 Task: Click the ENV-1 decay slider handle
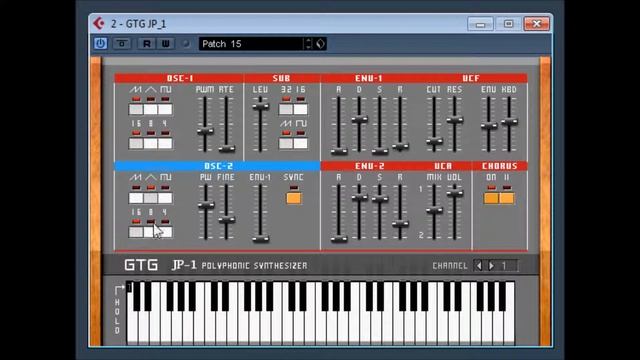[x=359, y=119]
